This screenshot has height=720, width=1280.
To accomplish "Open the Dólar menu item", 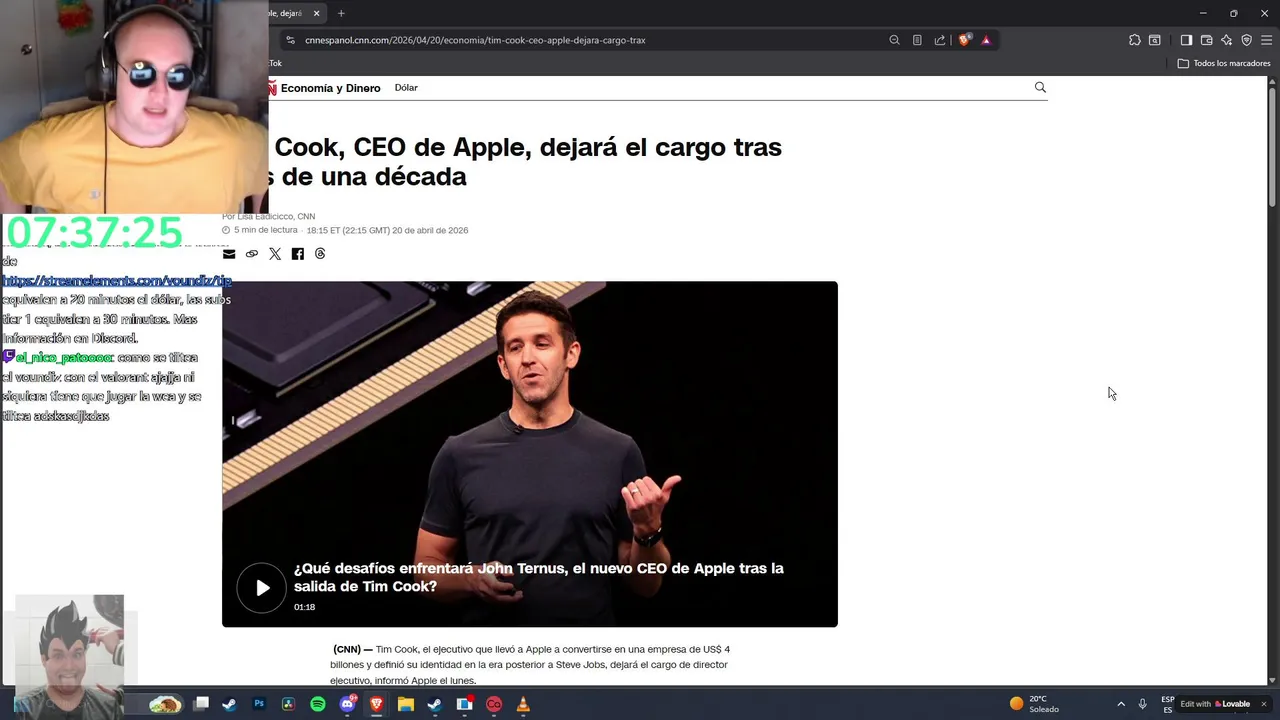I will (406, 88).
